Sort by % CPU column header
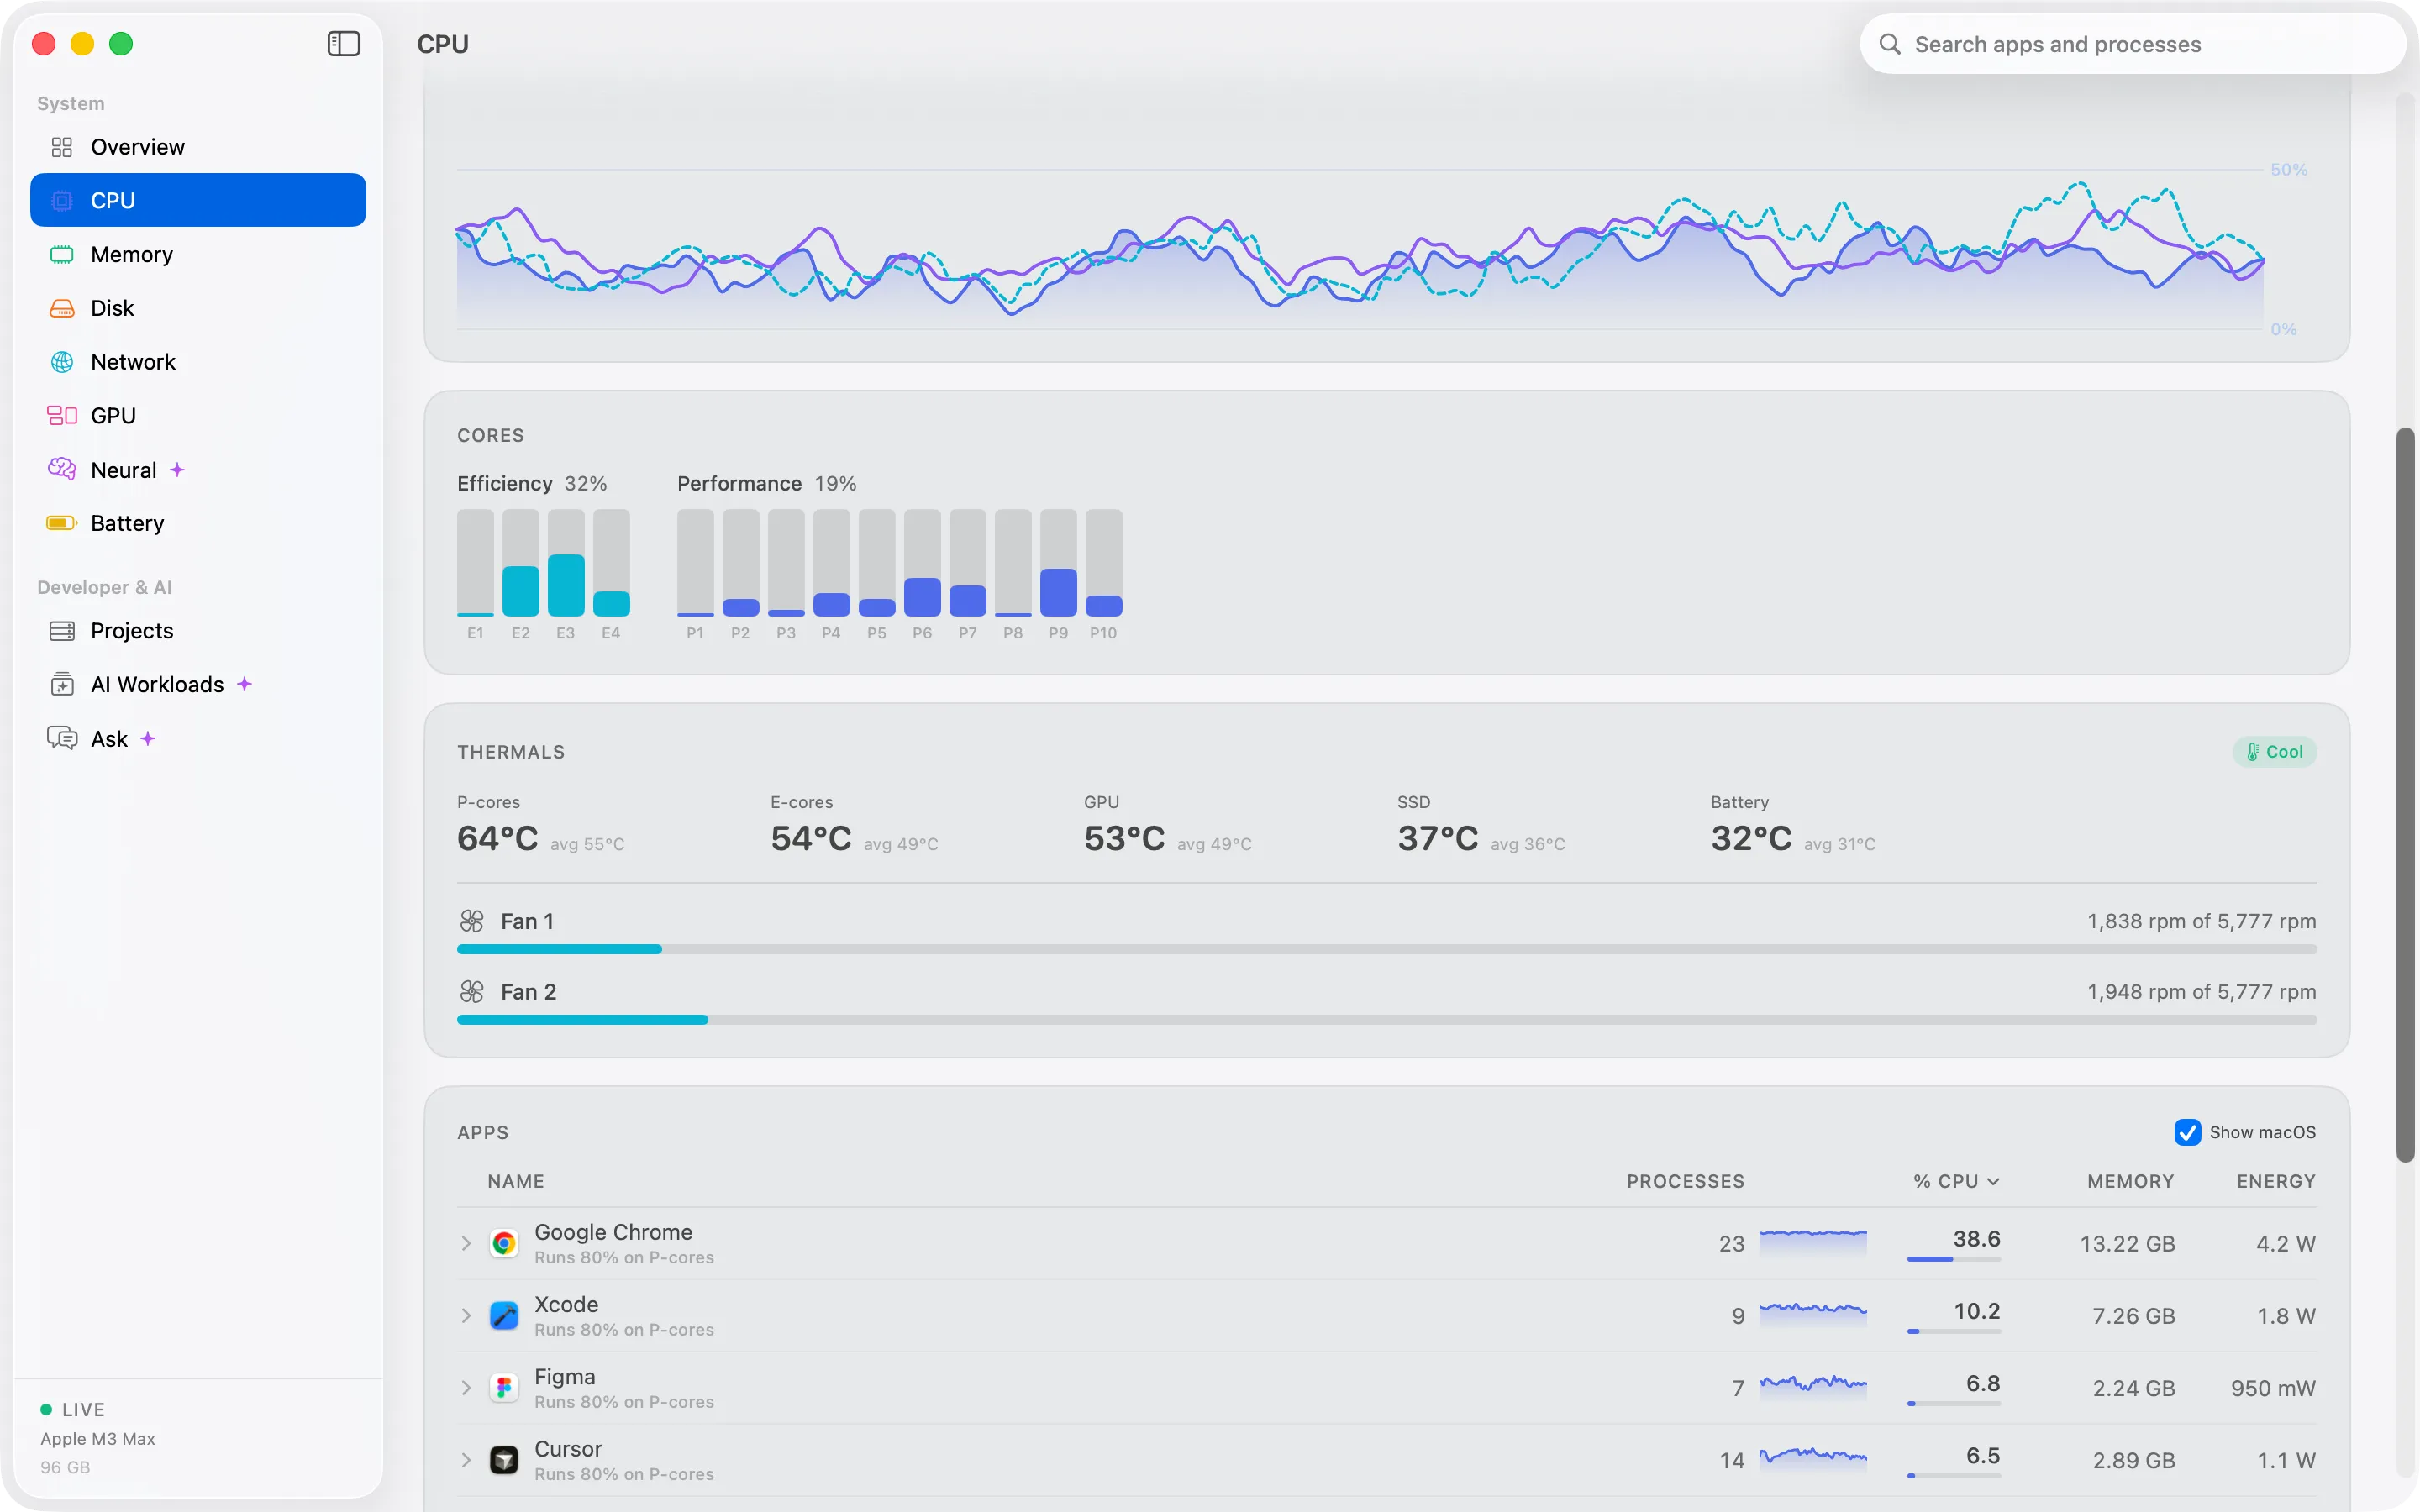 pos(1956,1181)
